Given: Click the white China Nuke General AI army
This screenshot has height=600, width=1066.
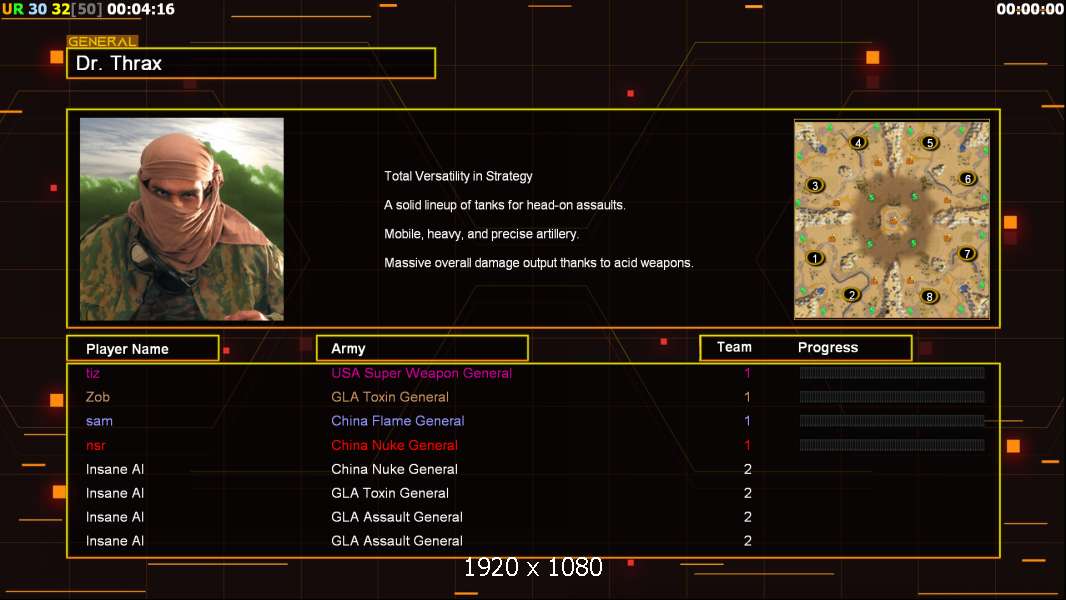Looking at the screenshot, I should point(394,470).
